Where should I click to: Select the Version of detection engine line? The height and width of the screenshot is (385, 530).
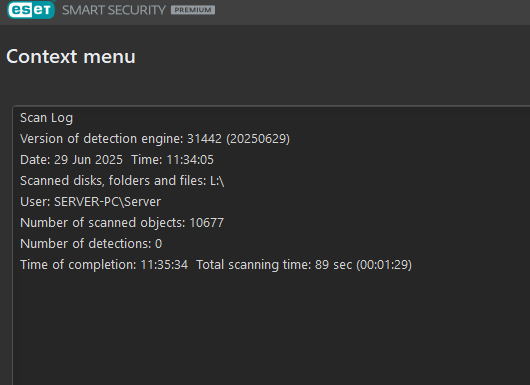pos(155,139)
